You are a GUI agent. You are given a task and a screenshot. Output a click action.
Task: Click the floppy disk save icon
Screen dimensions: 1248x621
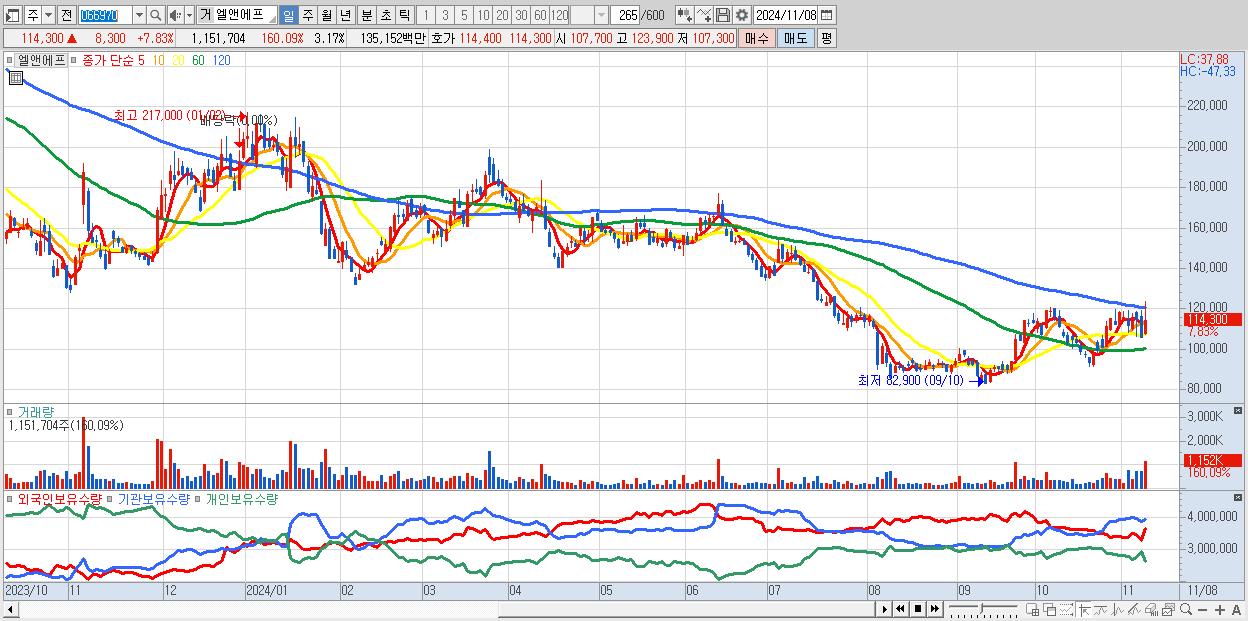click(722, 15)
